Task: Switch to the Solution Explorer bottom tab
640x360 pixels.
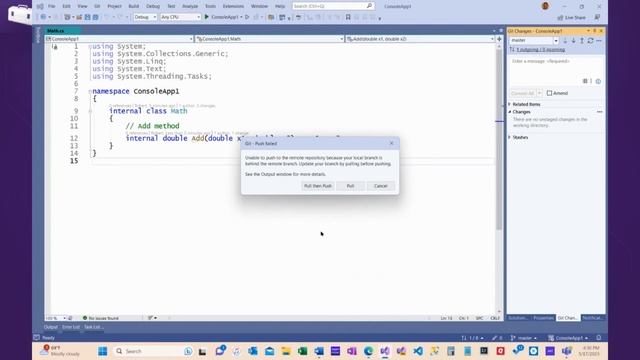Action: [518, 318]
